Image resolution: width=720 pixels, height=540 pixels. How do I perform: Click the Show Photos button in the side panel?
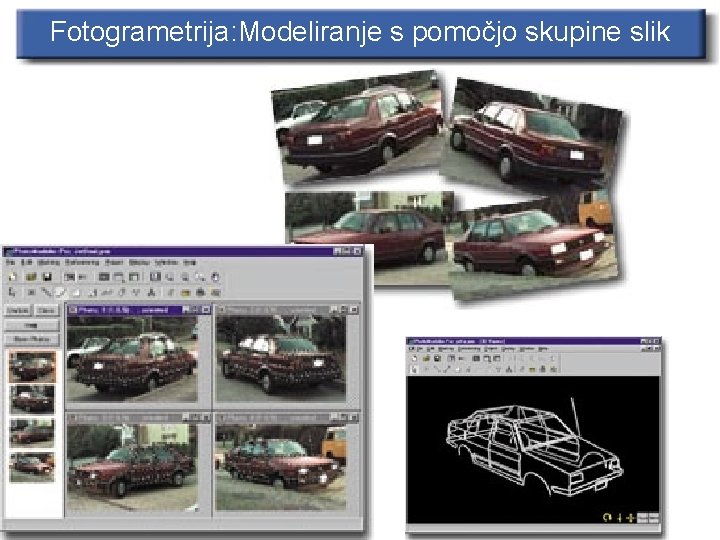coord(32,339)
